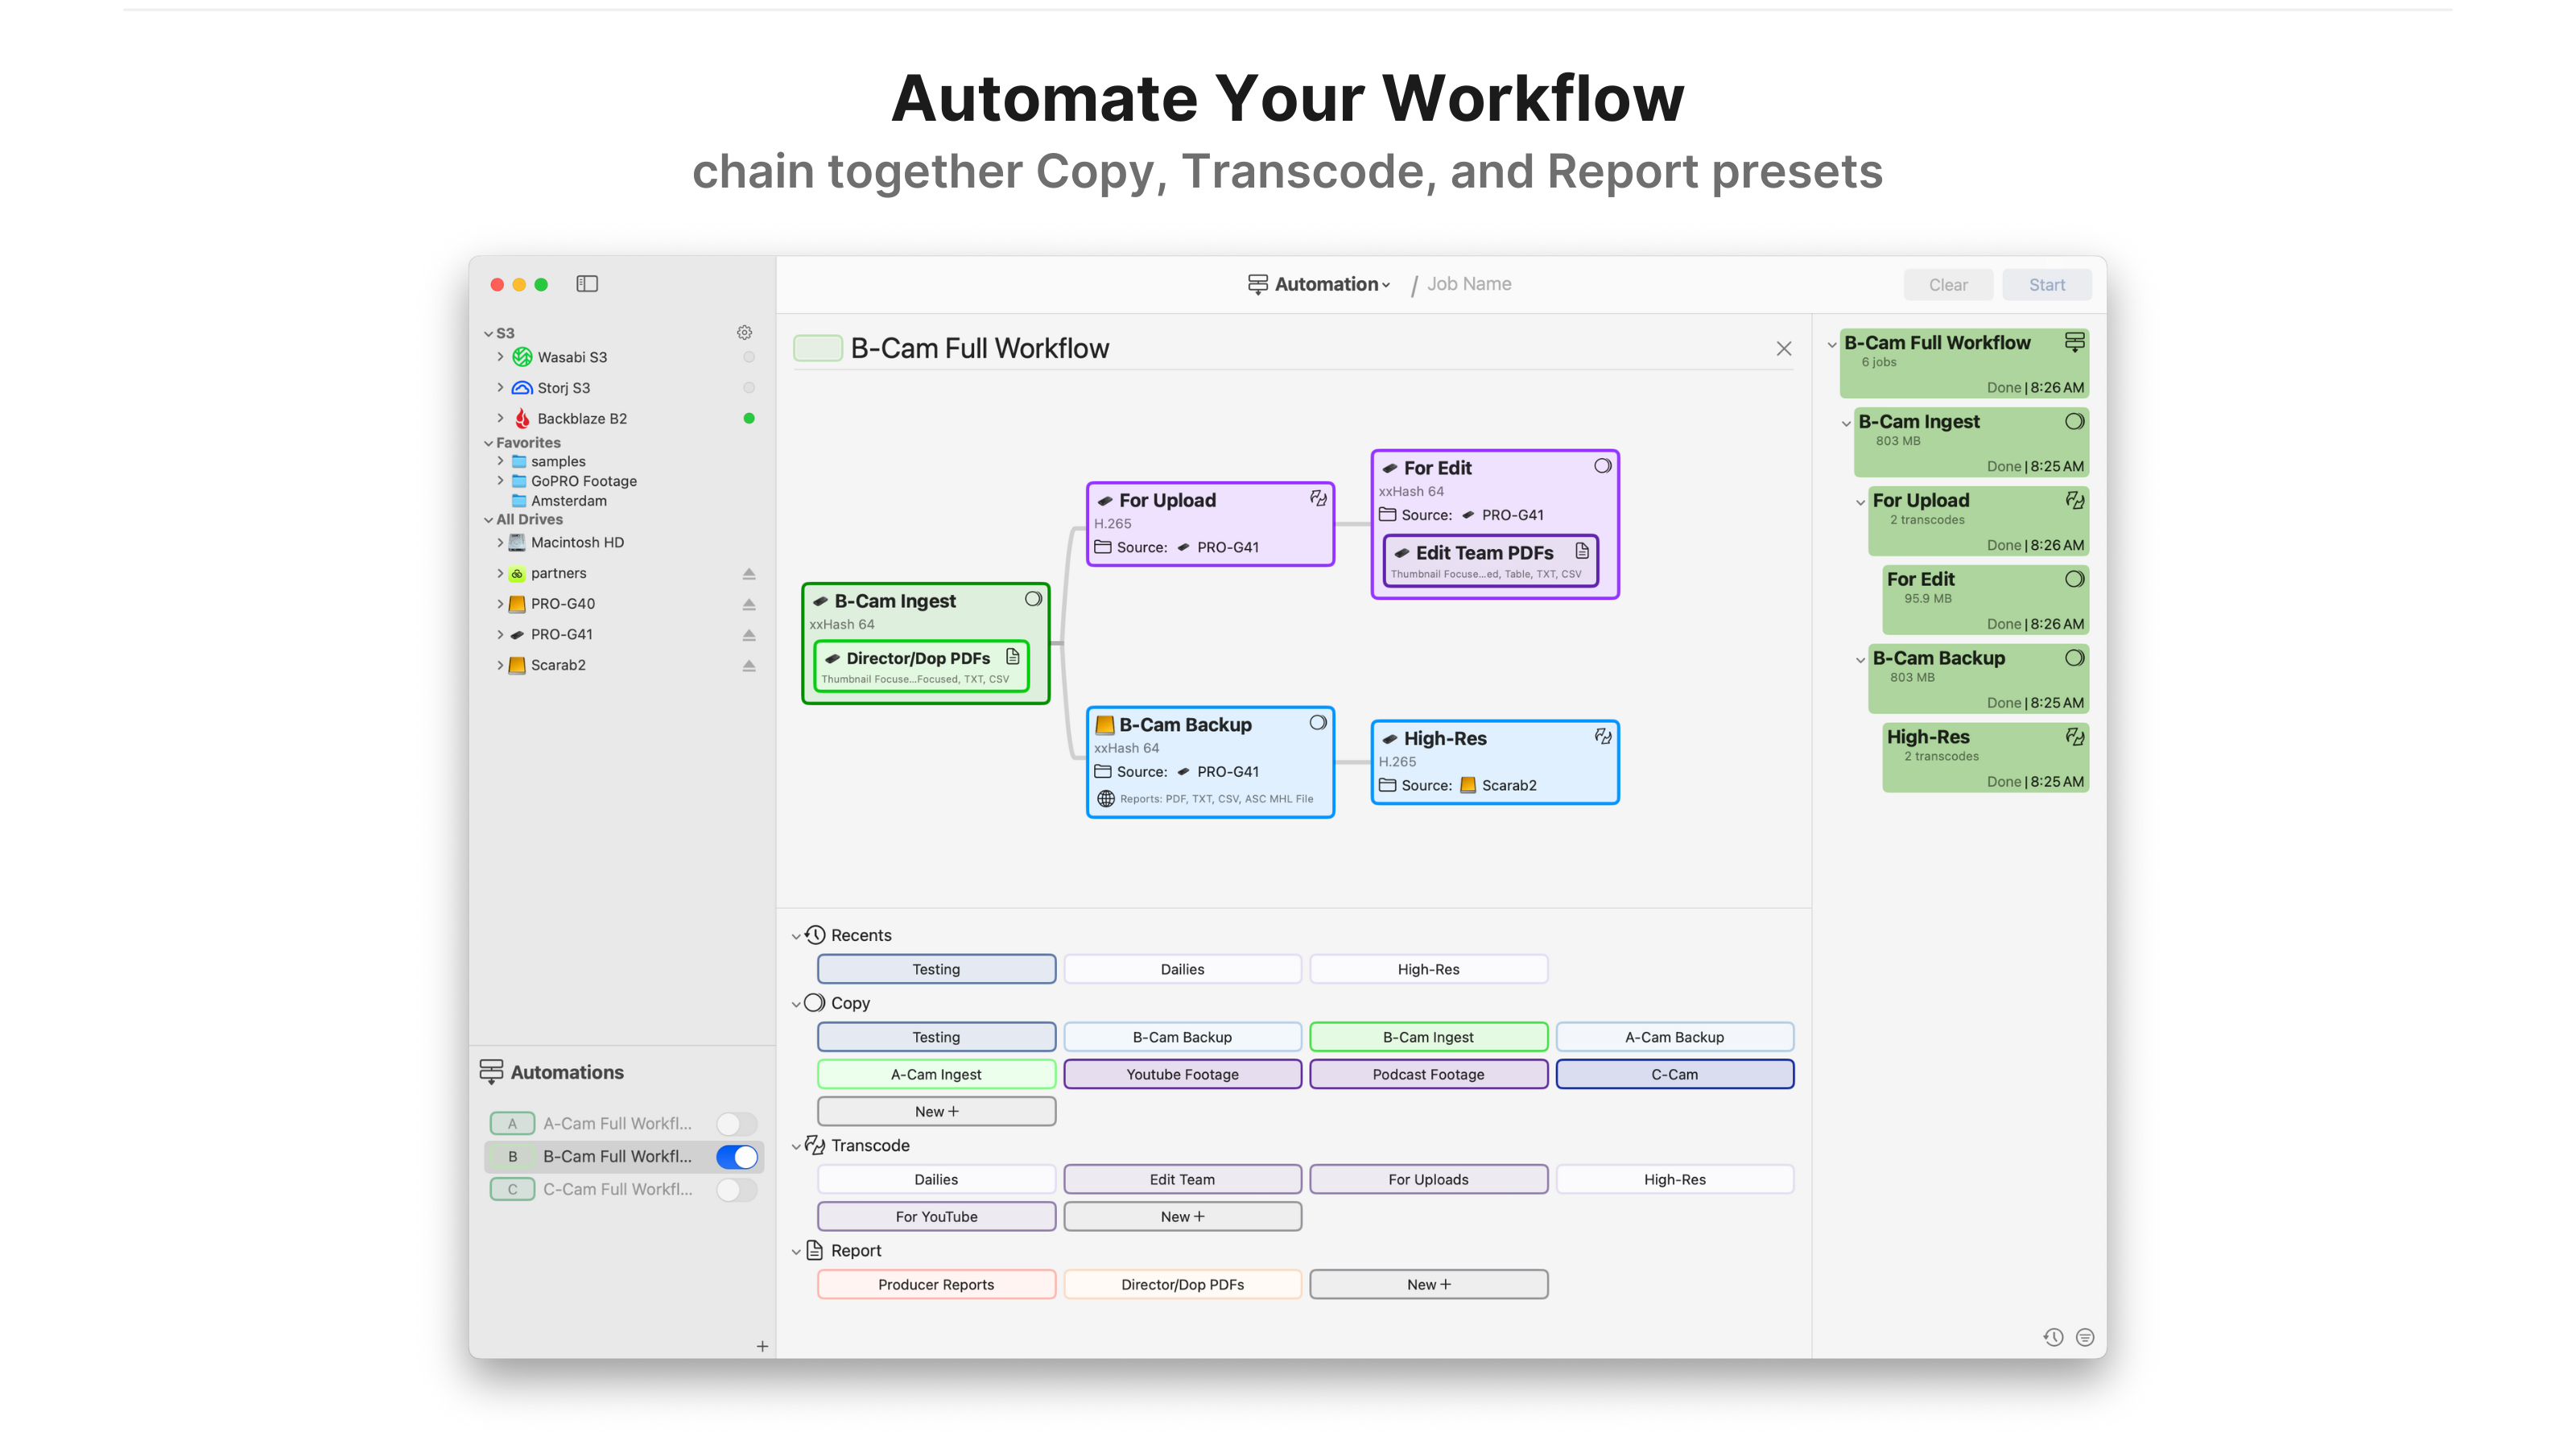
Task: Click report icon on Director/Dop PDFs node
Action: click(x=1012, y=657)
